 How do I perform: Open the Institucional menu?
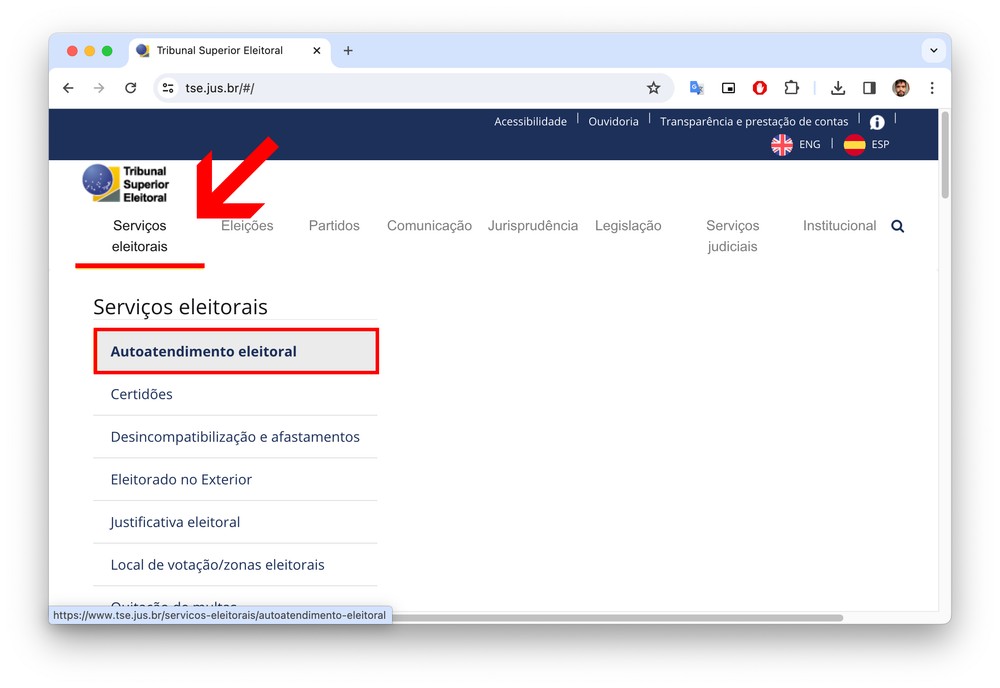pos(839,226)
